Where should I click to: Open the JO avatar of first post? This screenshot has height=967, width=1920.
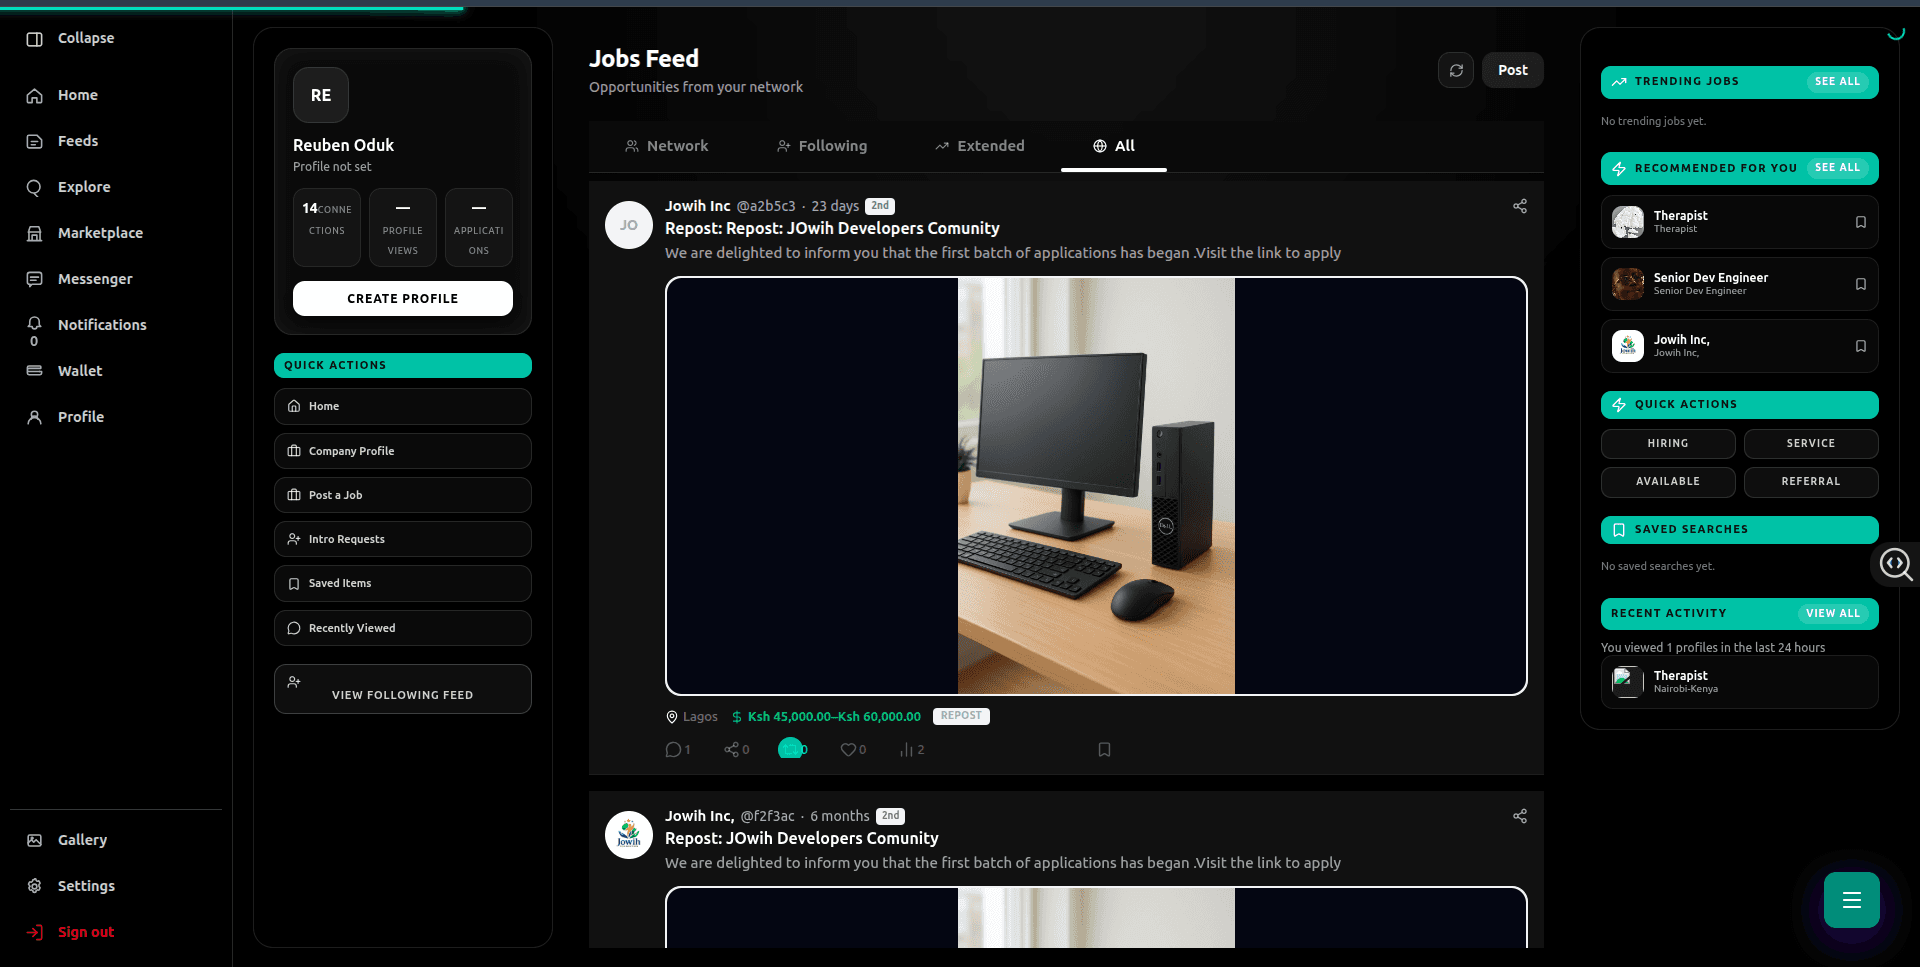[629, 225]
